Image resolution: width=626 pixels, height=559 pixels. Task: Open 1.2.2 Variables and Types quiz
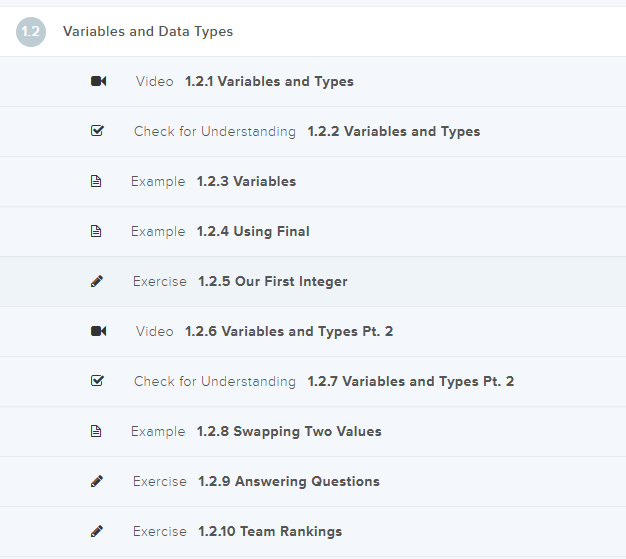393,131
